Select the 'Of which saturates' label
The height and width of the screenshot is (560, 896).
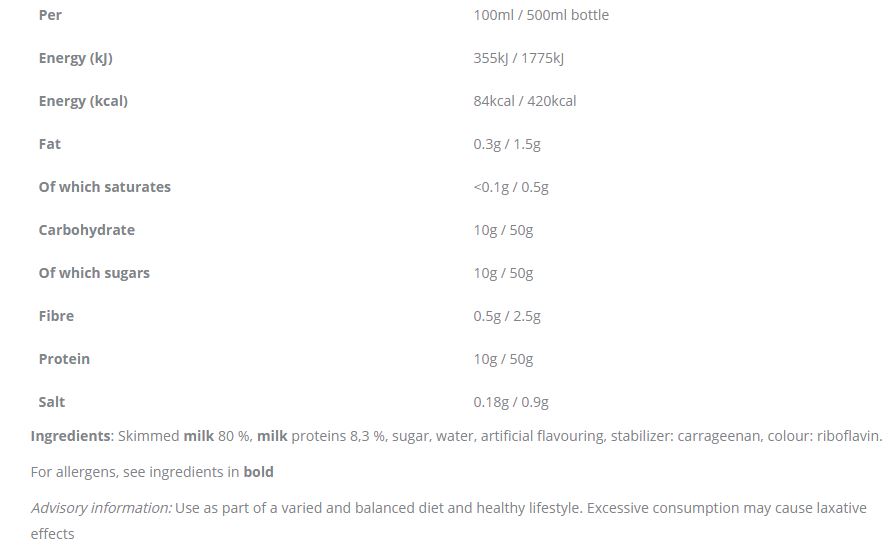click(x=104, y=187)
